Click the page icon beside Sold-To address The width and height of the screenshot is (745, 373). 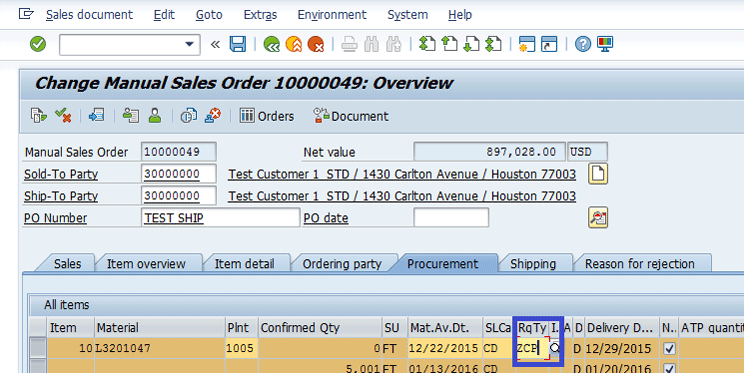click(598, 174)
